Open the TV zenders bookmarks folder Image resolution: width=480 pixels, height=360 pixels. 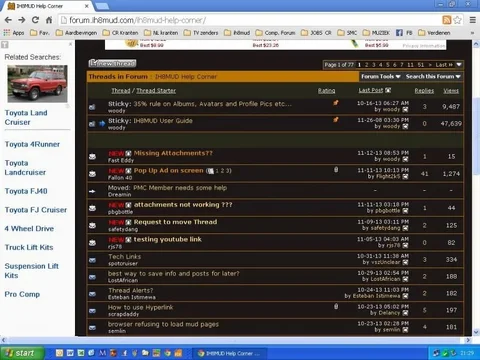(201, 33)
